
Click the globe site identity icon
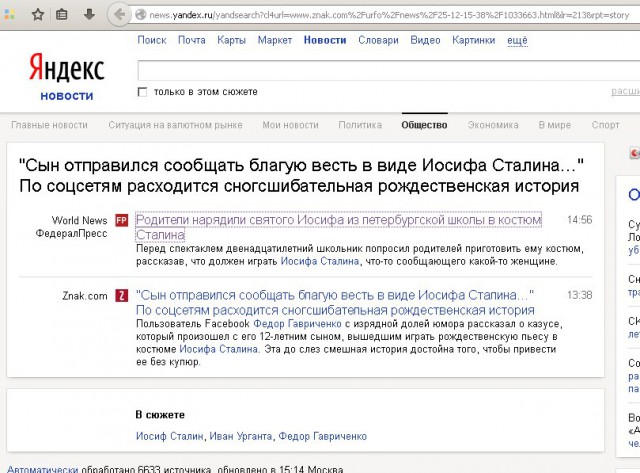140,15
